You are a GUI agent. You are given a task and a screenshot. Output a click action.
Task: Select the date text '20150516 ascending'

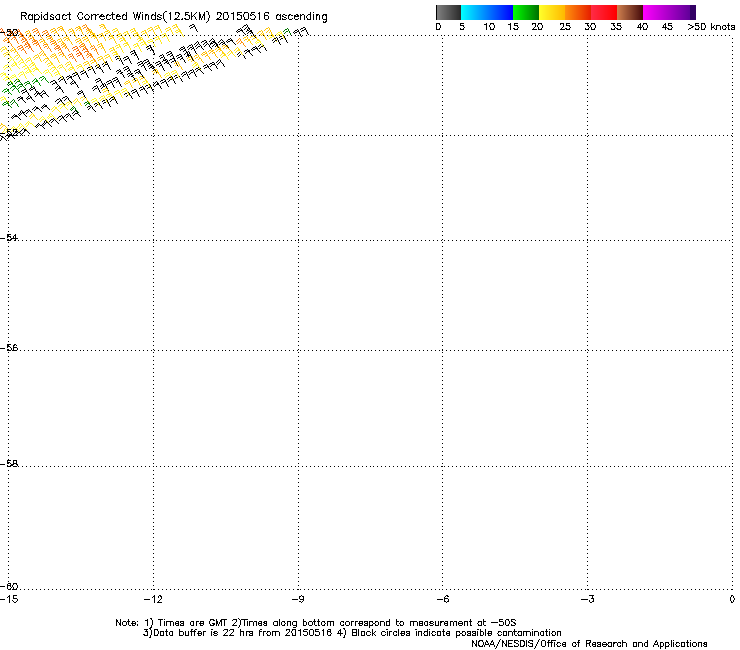tap(271, 17)
